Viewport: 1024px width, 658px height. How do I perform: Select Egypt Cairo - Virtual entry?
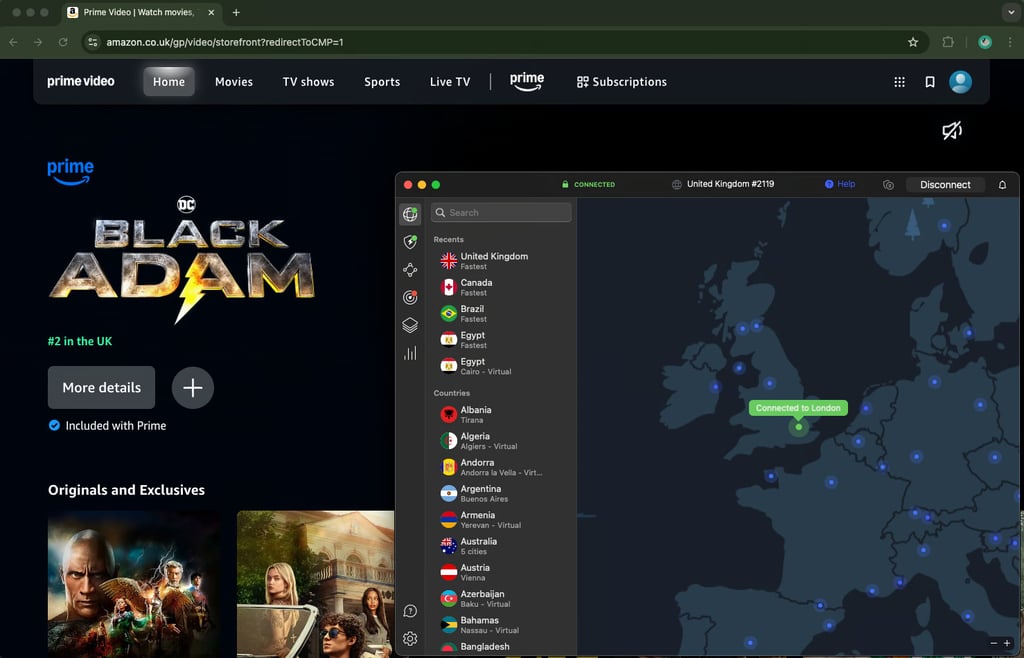coord(500,366)
